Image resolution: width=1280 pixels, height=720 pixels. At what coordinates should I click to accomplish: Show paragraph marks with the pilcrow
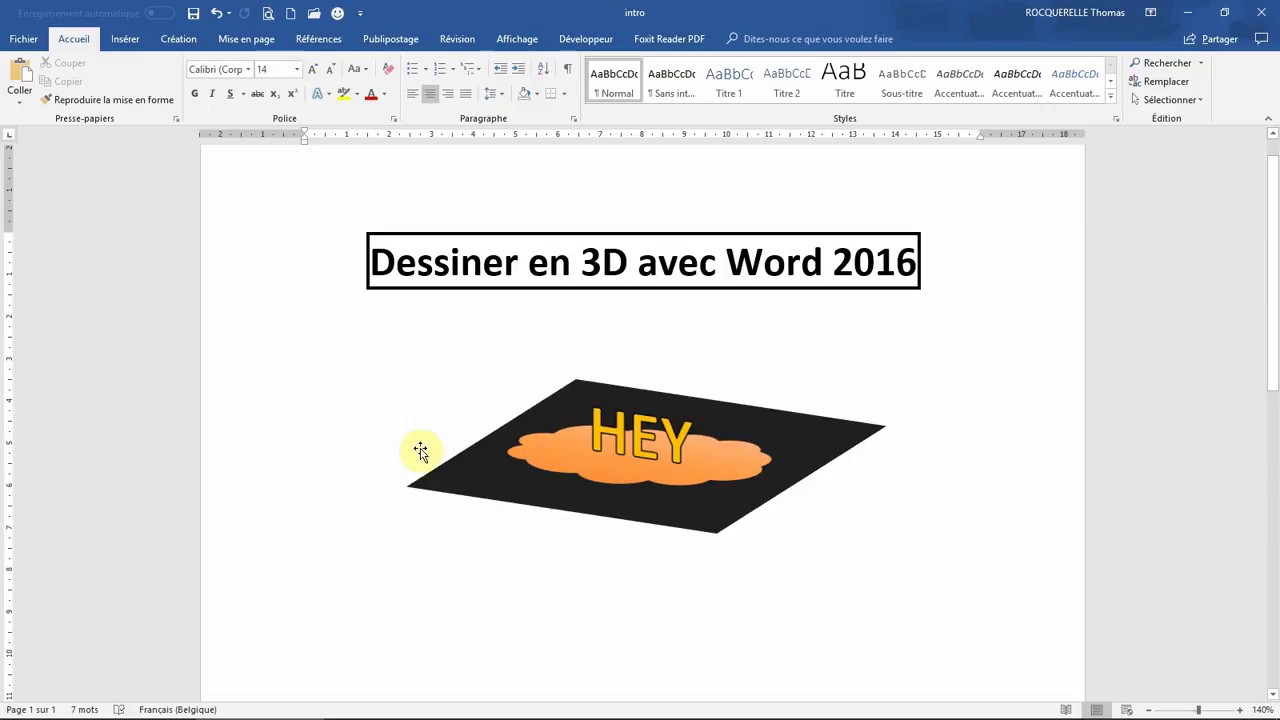[x=567, y=69]
